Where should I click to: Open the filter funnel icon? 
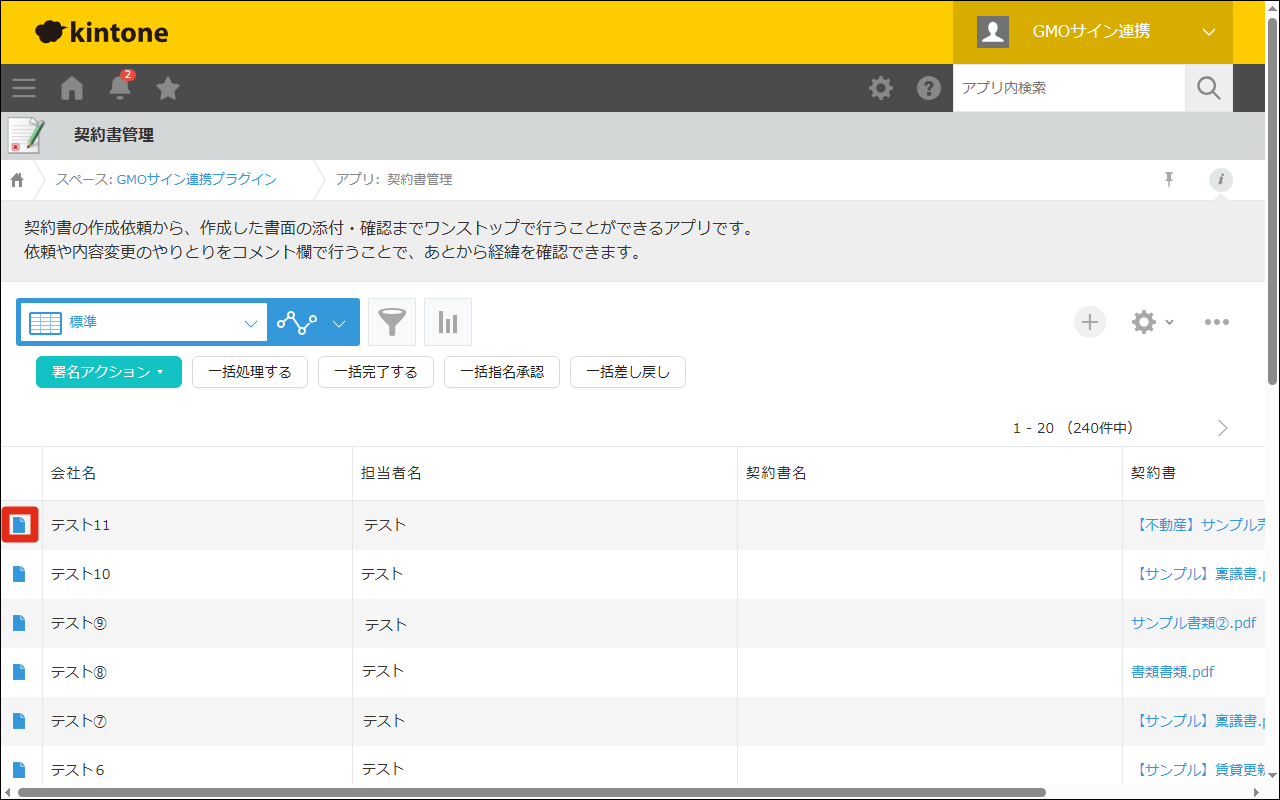tap(392, 322)
